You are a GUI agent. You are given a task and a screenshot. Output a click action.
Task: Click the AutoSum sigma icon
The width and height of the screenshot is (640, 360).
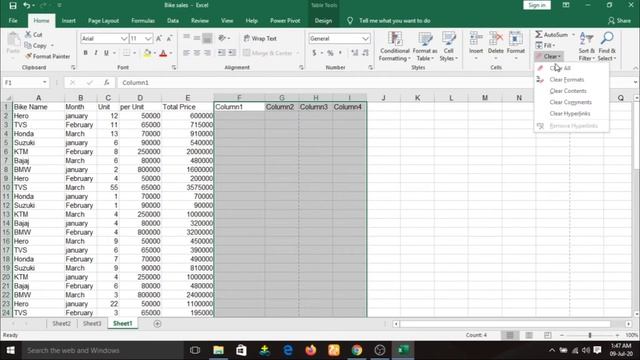point(539,35)
